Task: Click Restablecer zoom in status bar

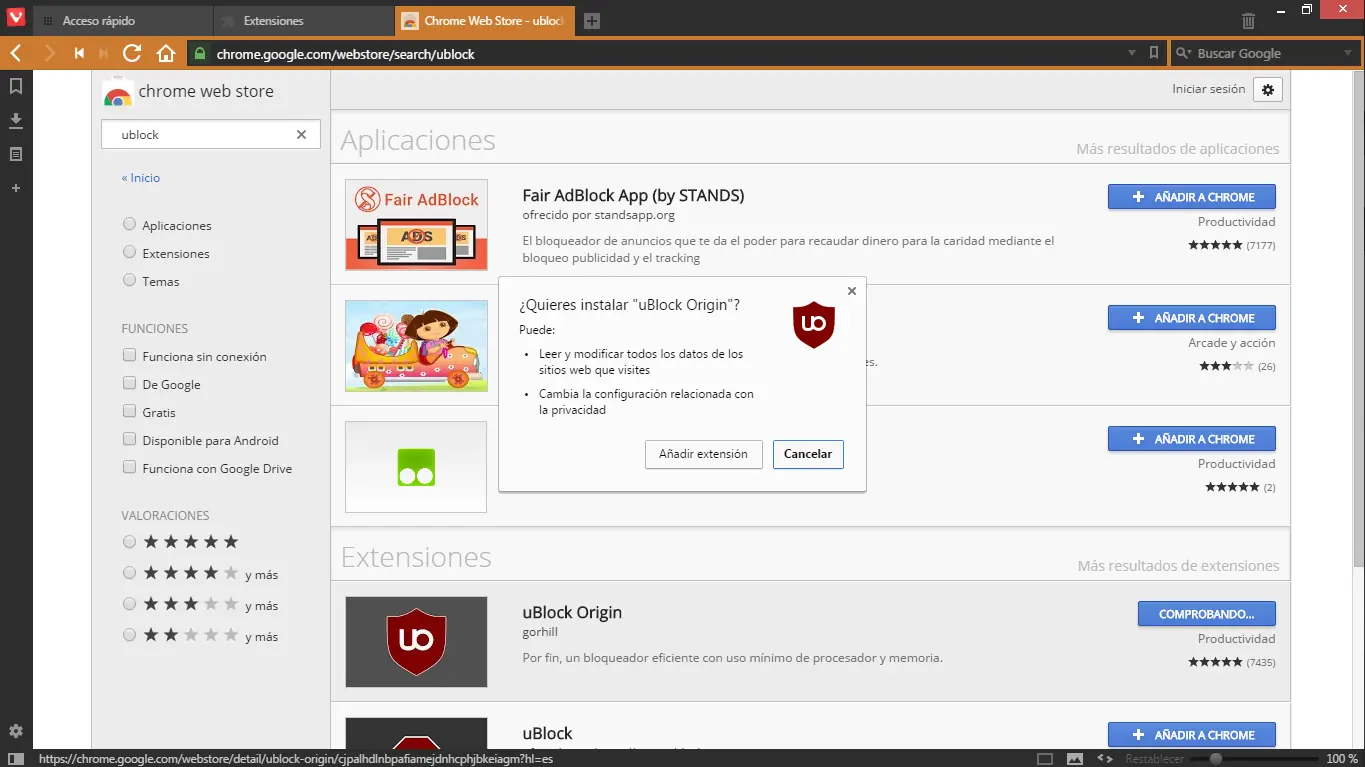Action: [x=1155, y=759]
